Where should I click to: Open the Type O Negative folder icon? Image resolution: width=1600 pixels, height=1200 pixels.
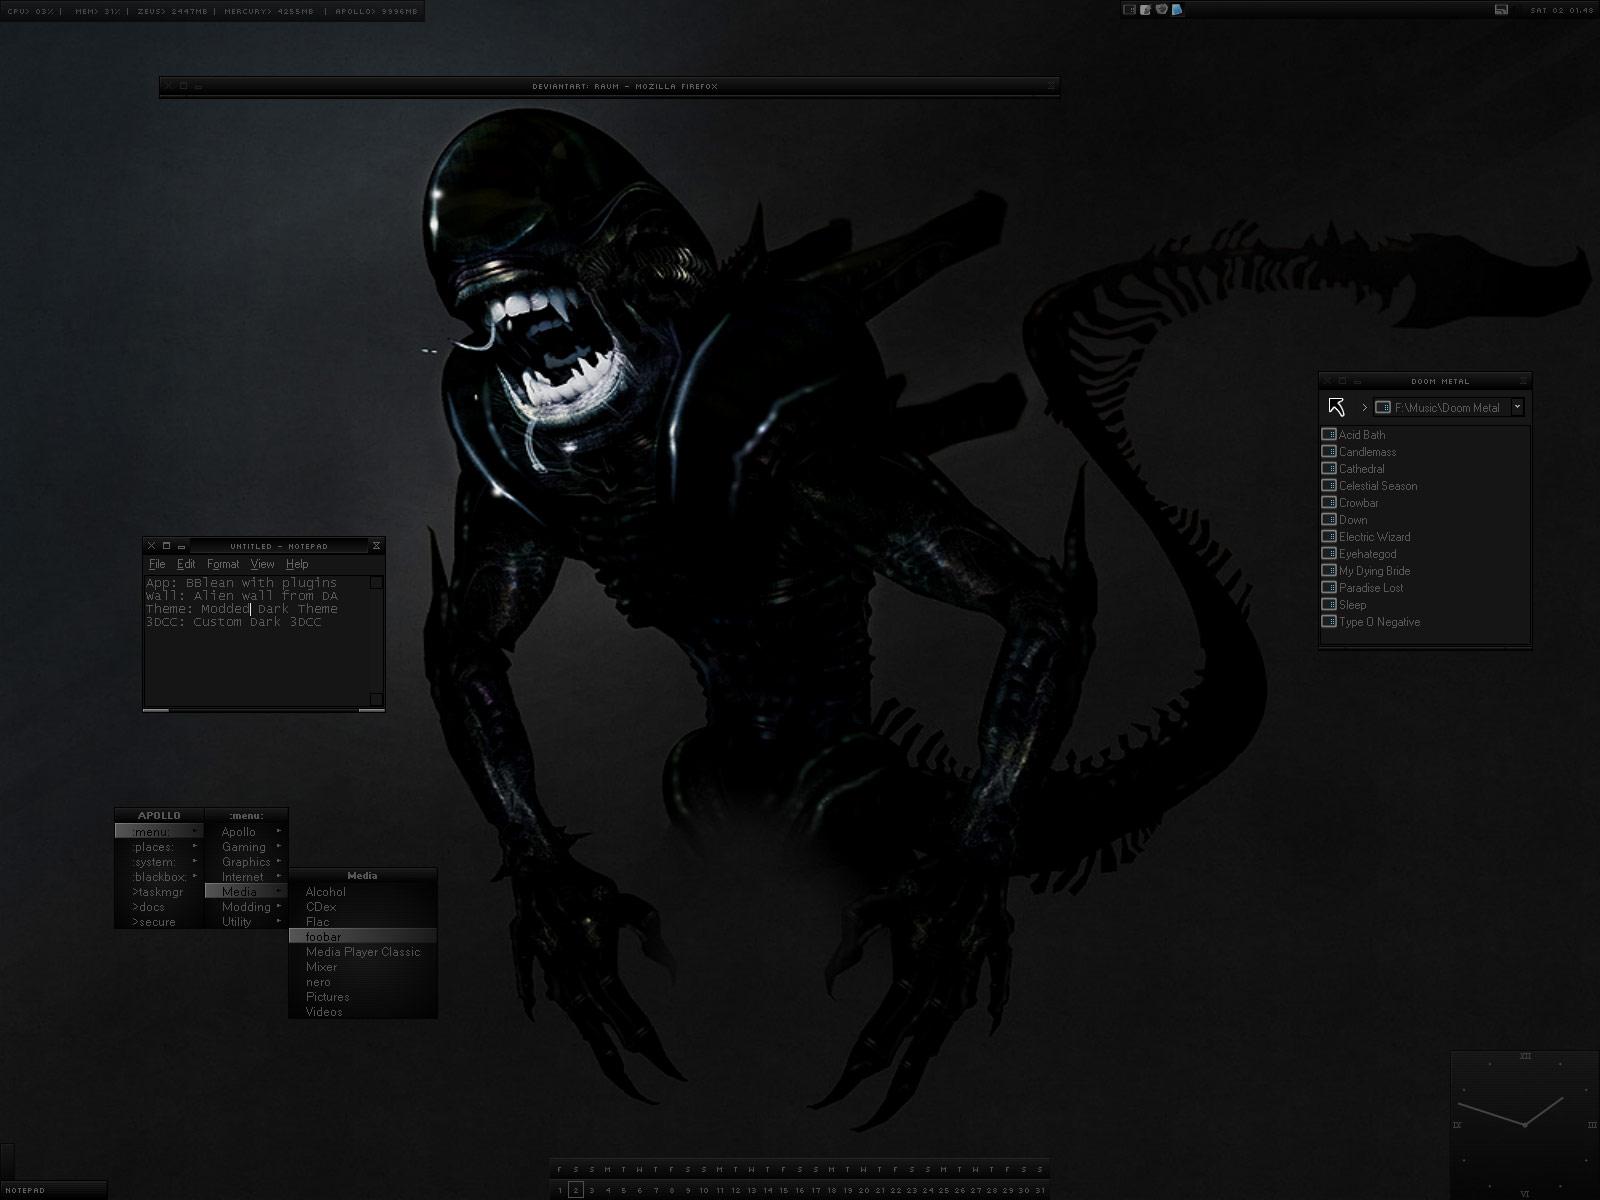(x=1329, y=621)
